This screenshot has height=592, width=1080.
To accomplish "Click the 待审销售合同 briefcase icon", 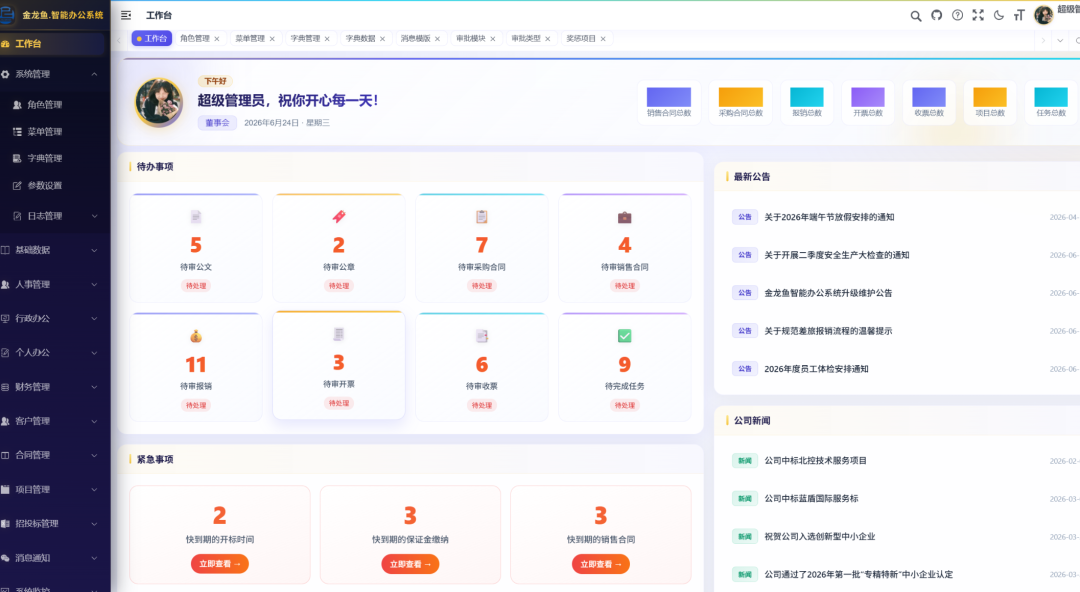I will [624, 218].
